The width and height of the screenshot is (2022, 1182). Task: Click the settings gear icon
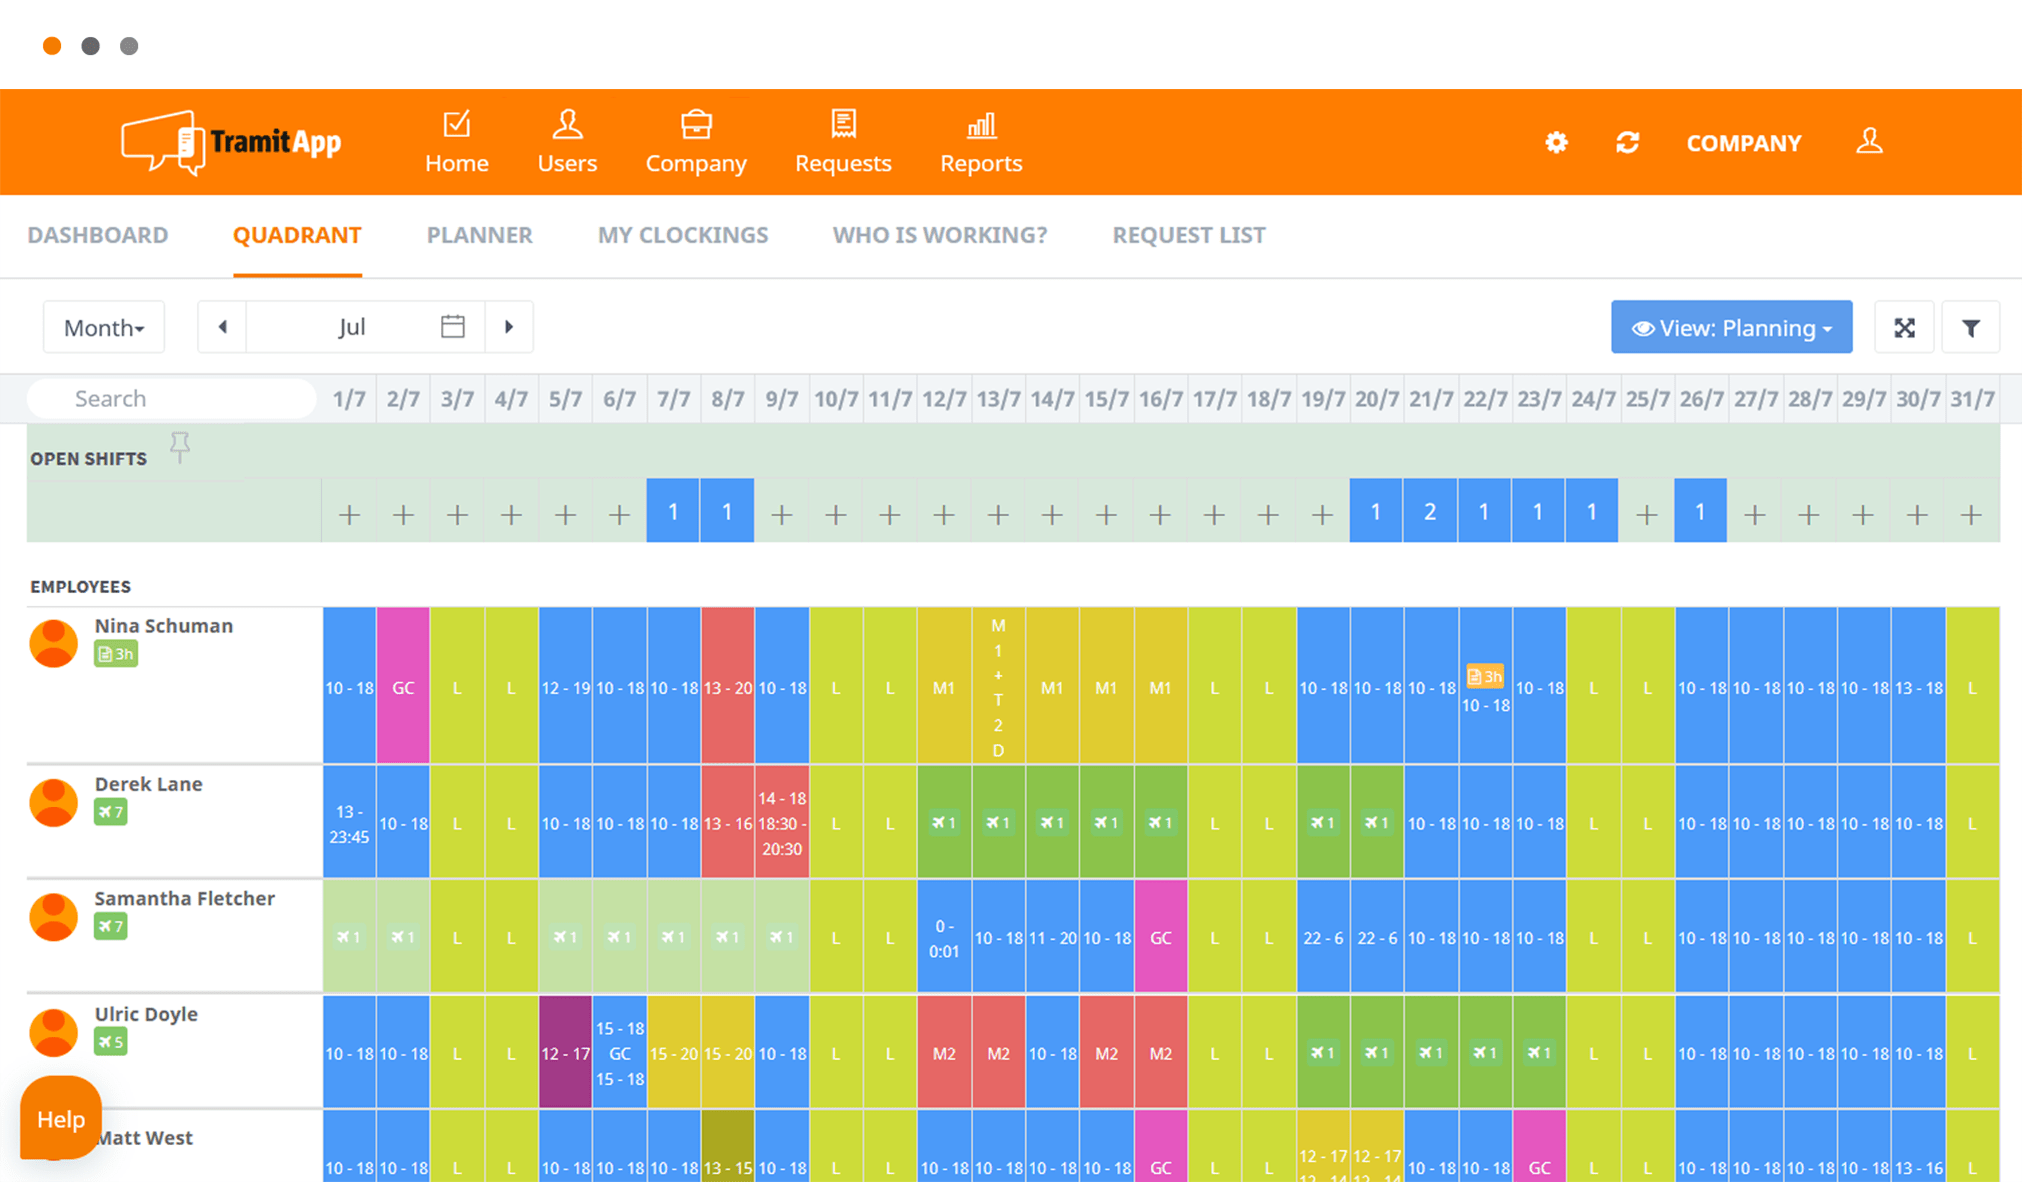[1555, 143]
